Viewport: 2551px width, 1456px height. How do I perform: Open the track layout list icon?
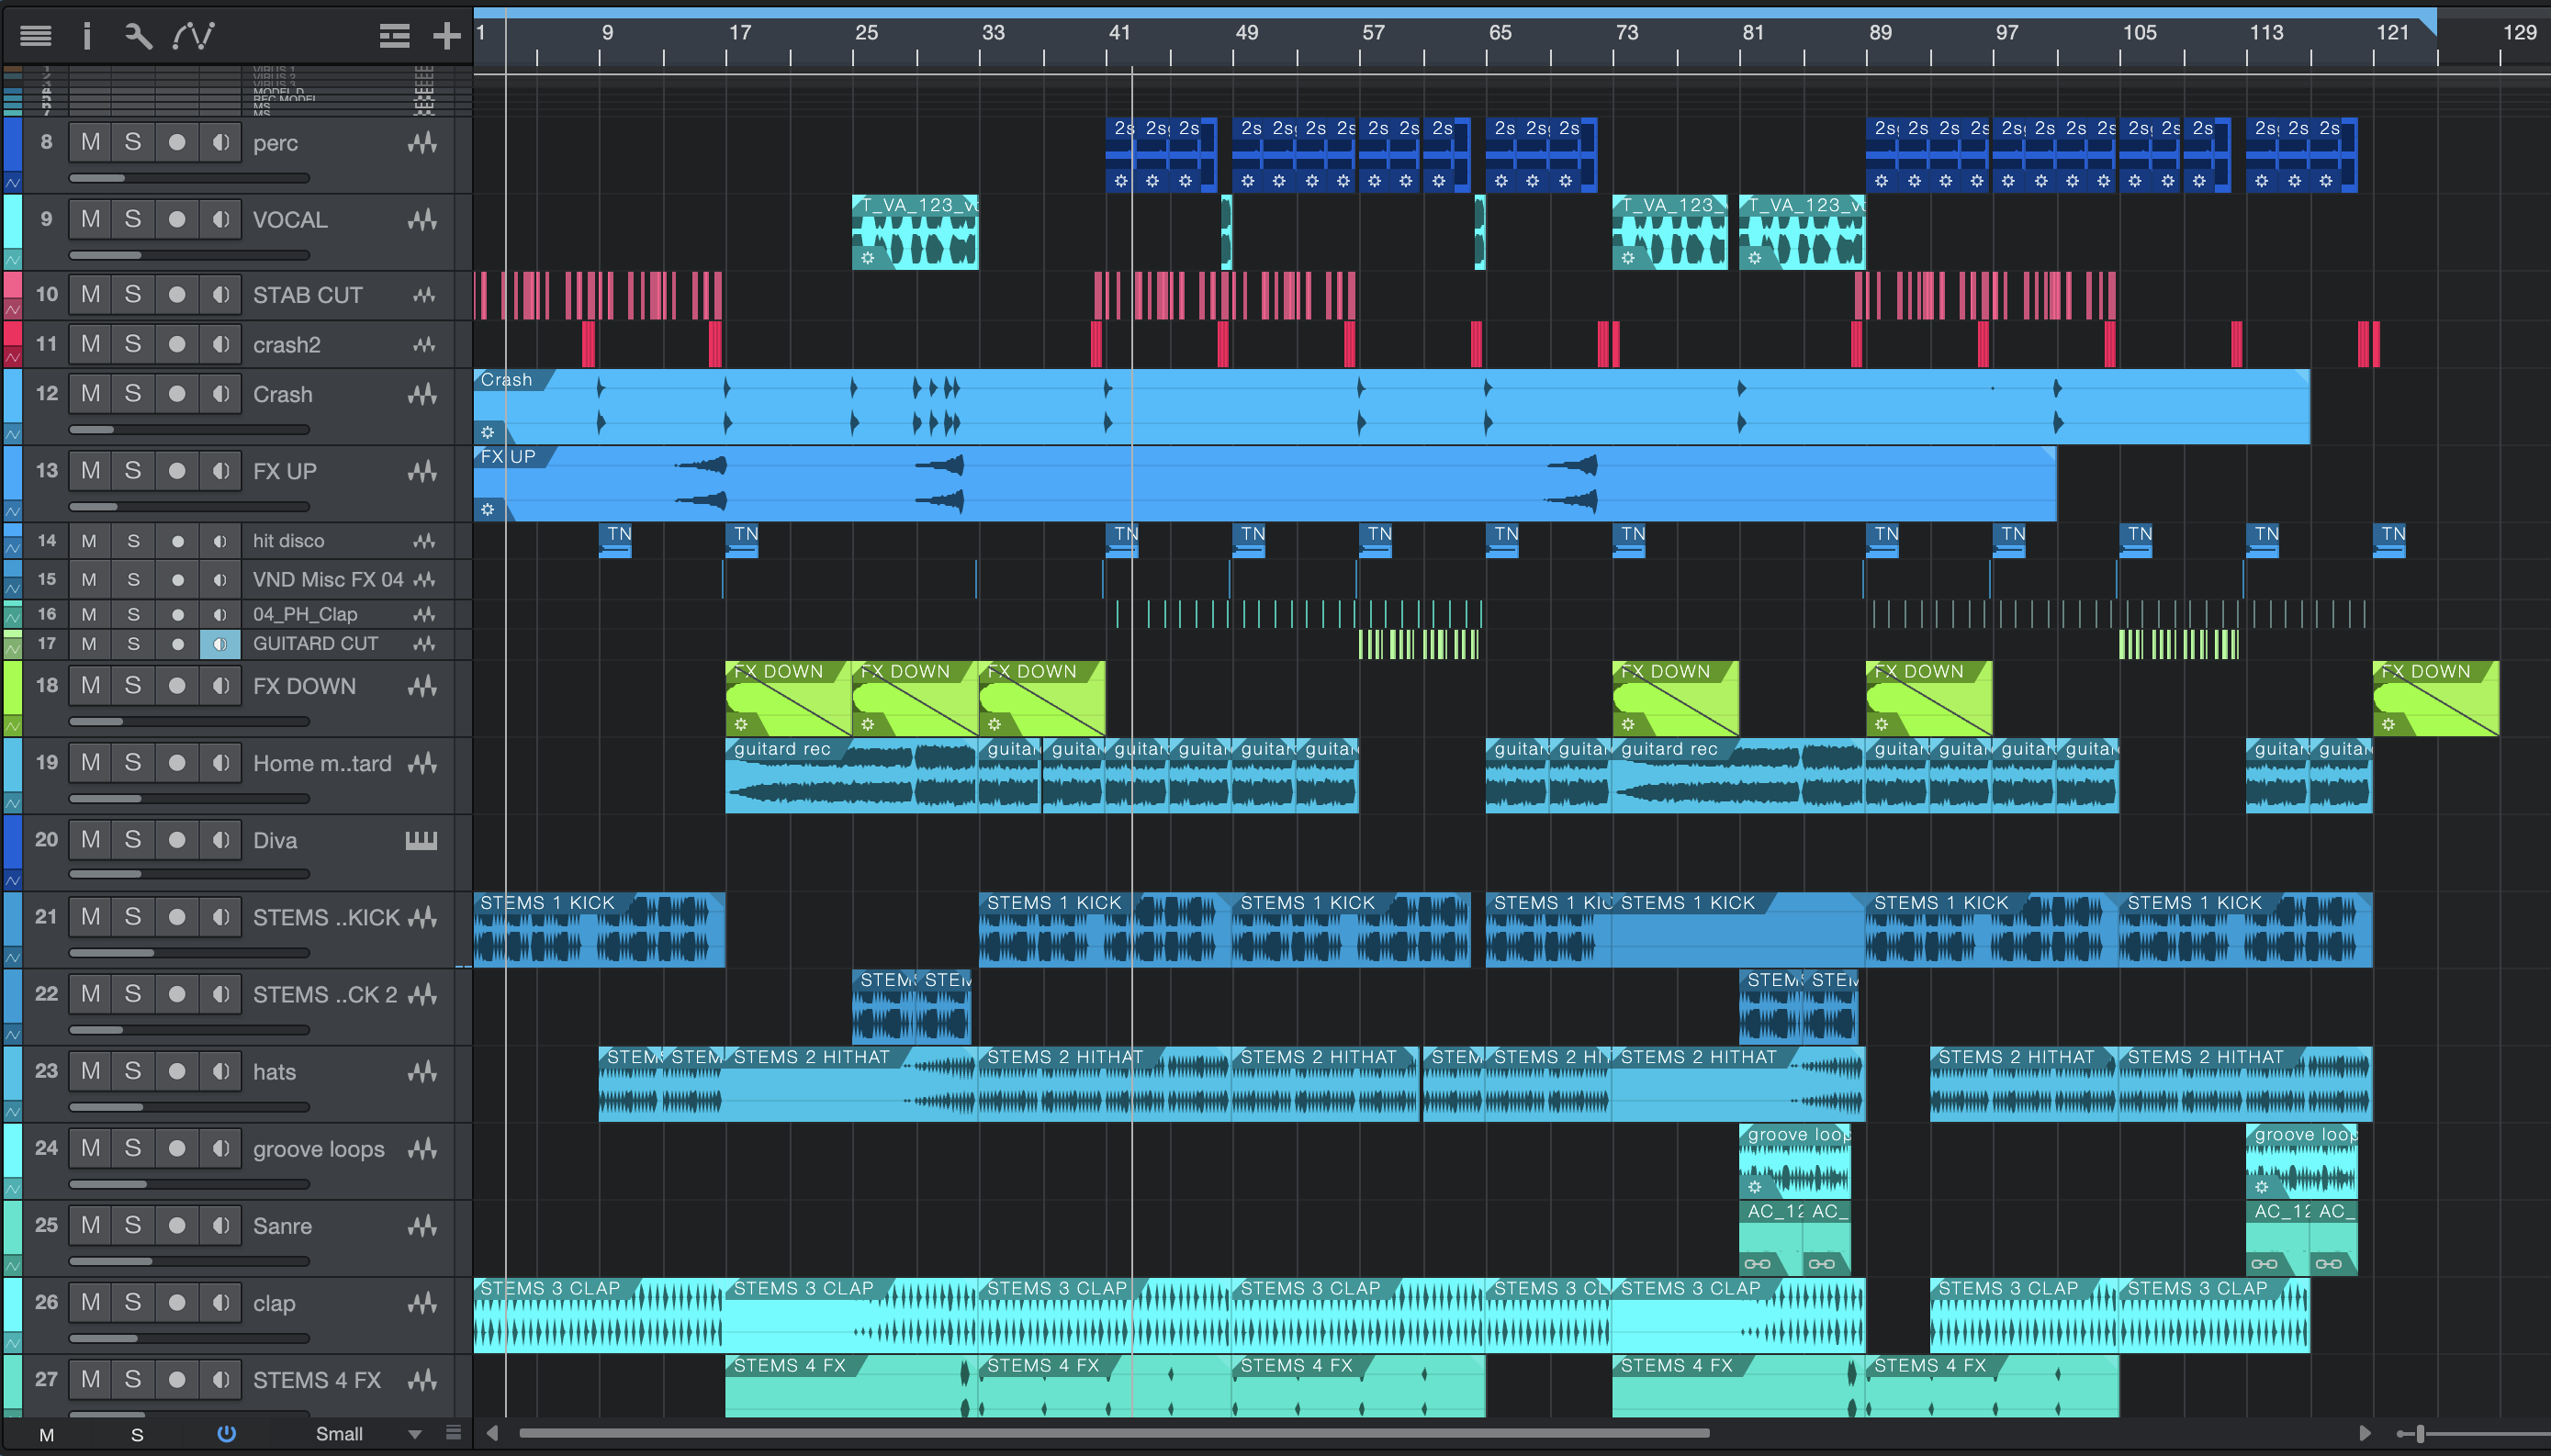point(394,36)
